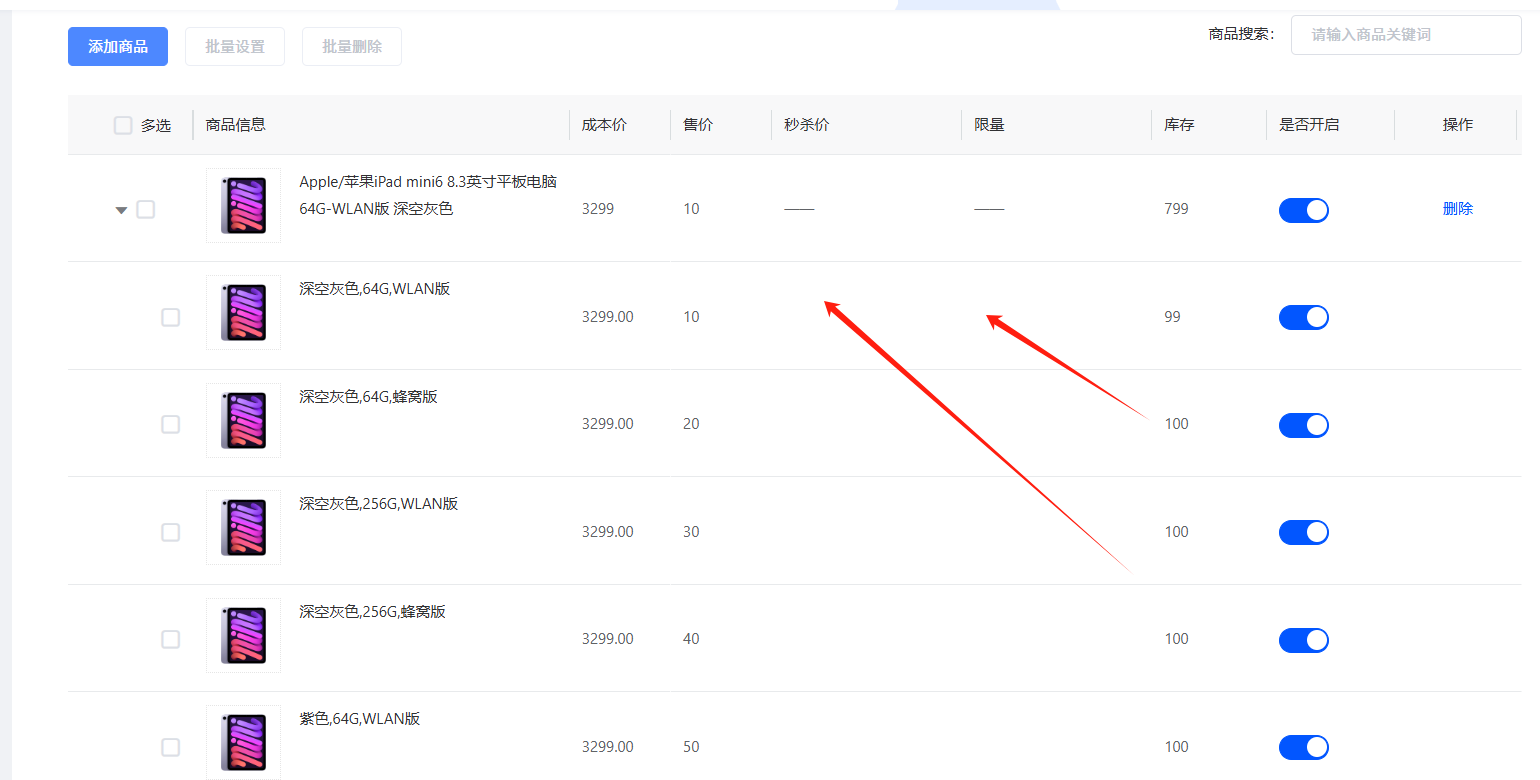Click the 紫色,64G,WLAN版 spec name

360,719
